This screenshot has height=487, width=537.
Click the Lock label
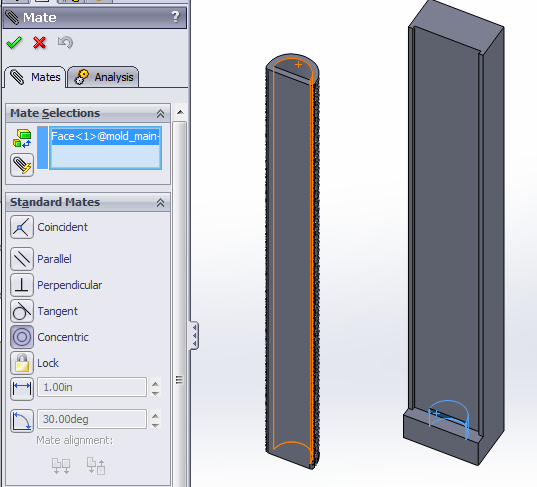(48, 363)
